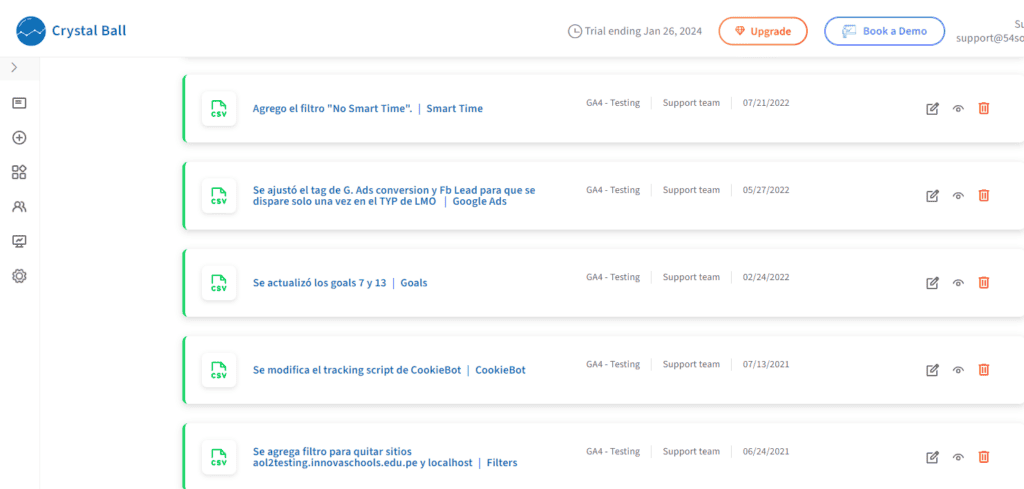Open the Crystal Ball logo home link
This screenshot has height=489, width=1024.
coord(71,31)
